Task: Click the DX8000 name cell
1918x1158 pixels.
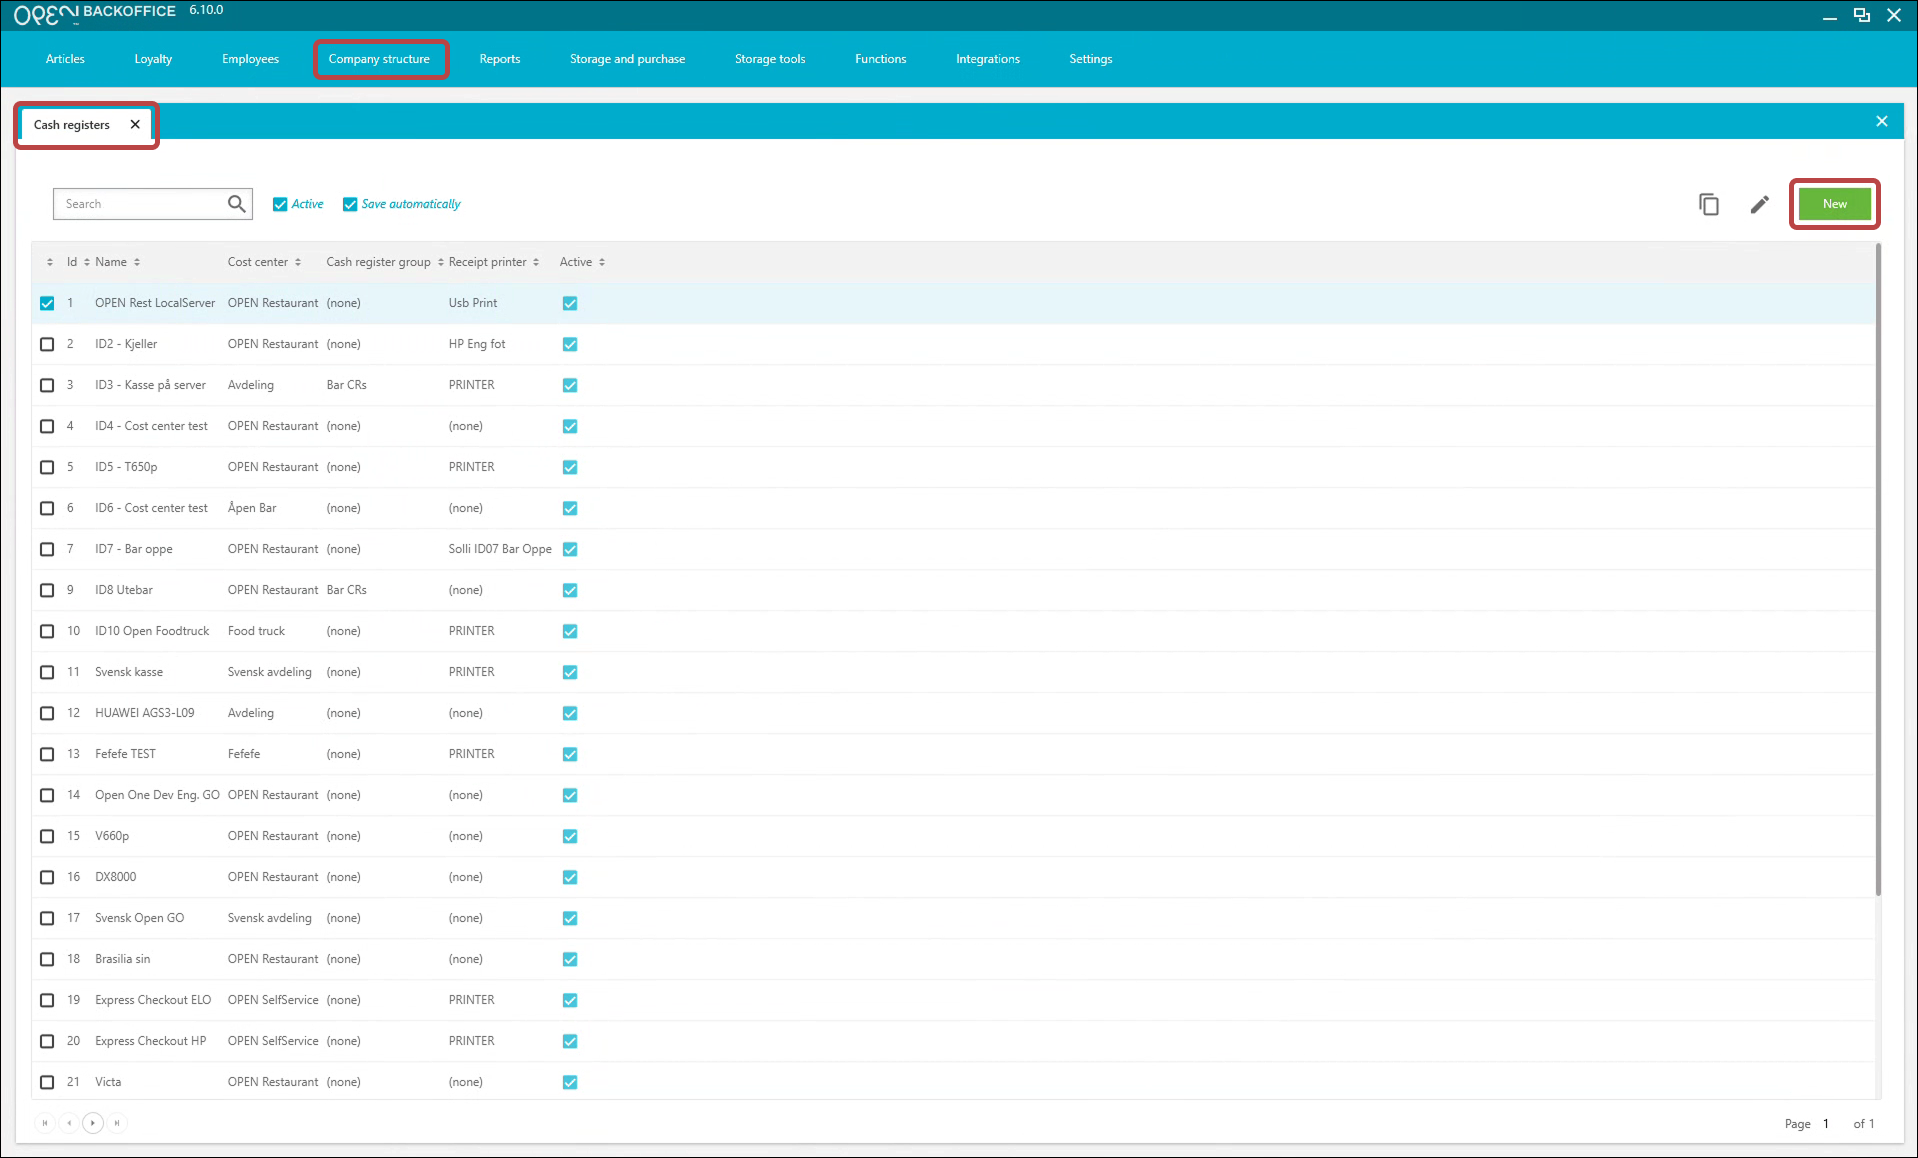Action: pyautogui.click(x=116, y=877)
